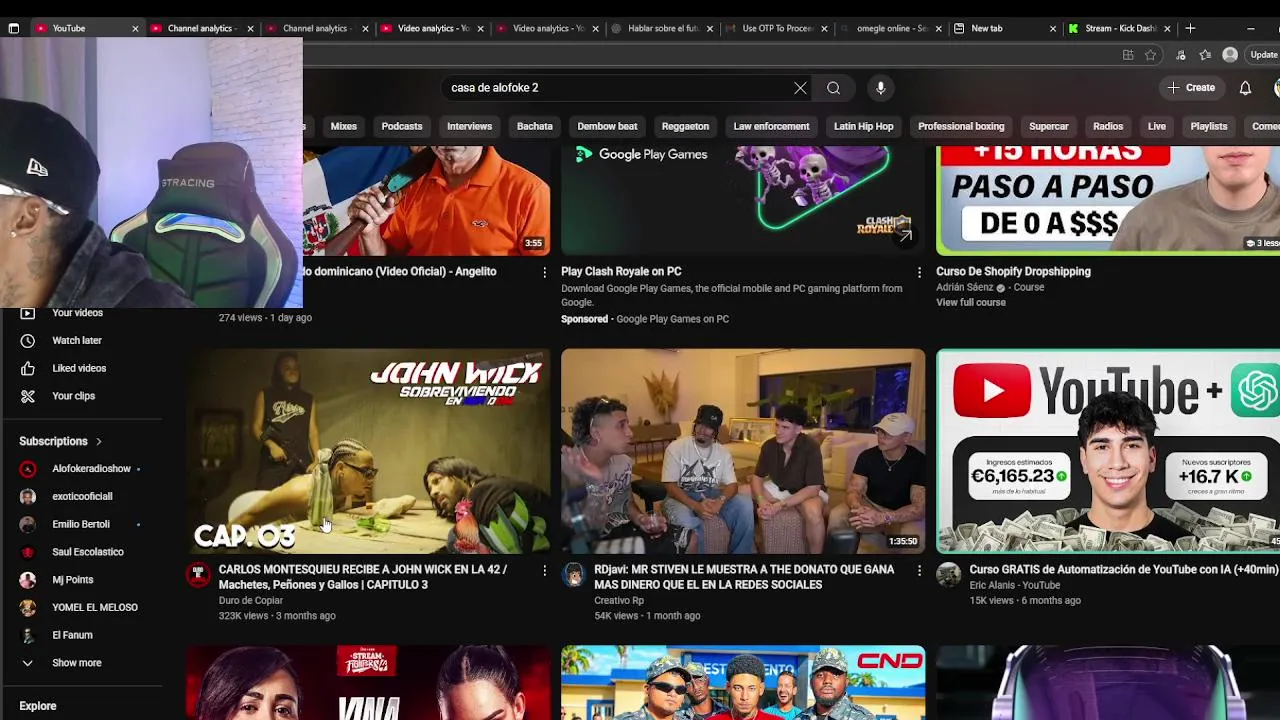The width and height of the screenshot is (1280, 720).
Task: Open the Creativo Rp channel avatar
Action: point(573,574)
